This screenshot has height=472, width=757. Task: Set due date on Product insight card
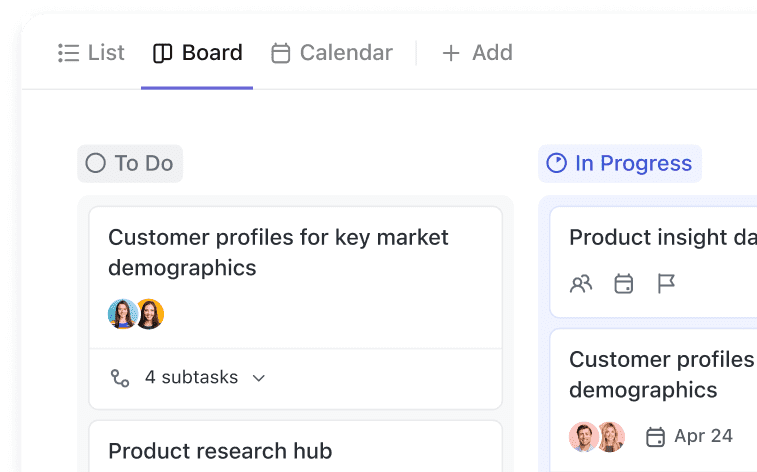pyautogui.click(x=623, y=284)
